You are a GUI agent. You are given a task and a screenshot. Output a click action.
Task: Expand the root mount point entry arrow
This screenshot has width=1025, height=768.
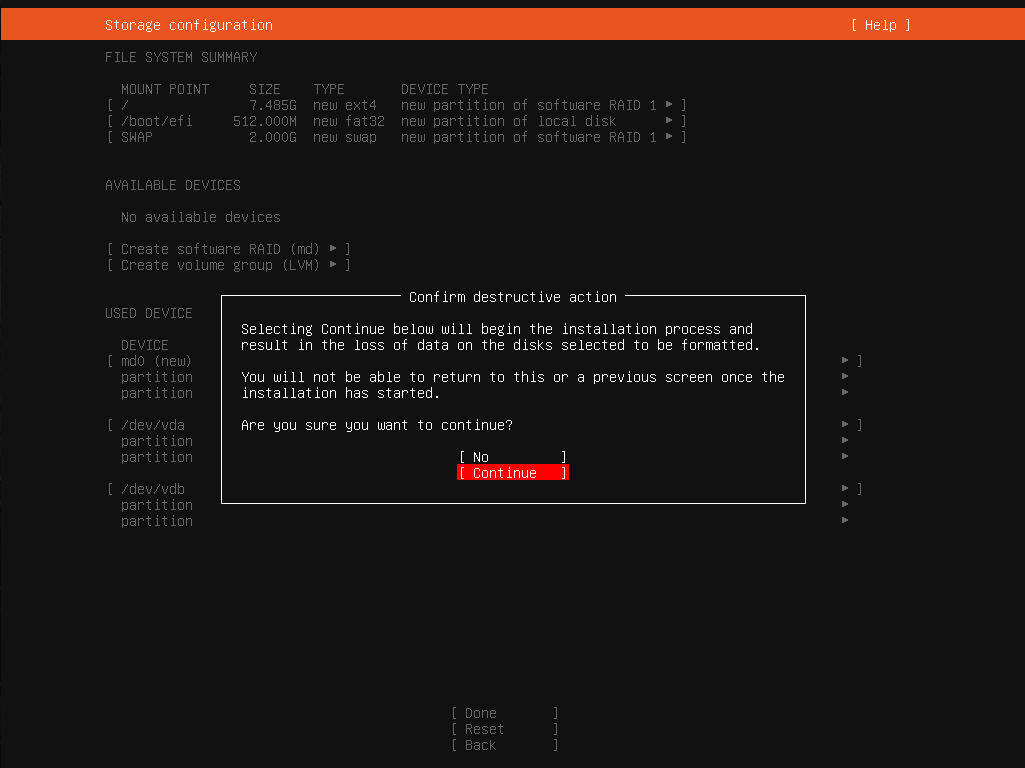tap(670, 105)
